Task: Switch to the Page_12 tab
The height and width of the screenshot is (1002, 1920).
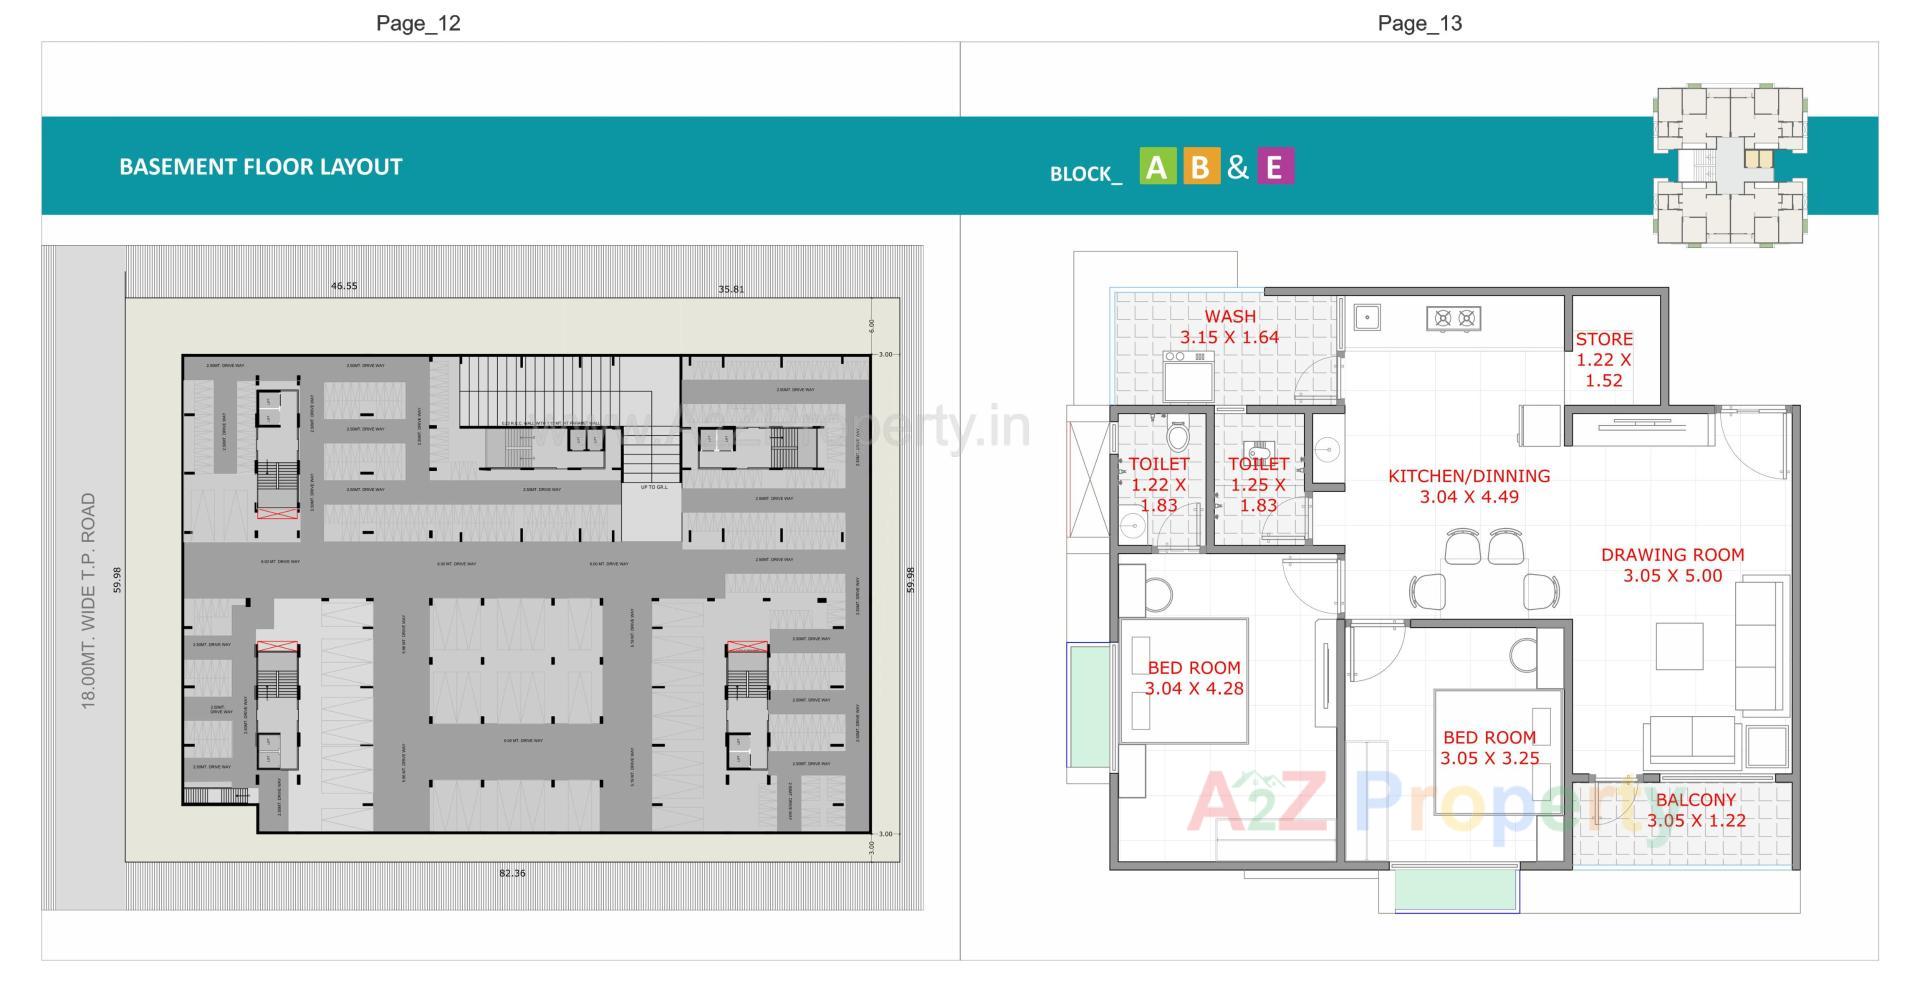Action: click(x=417, y=21)
